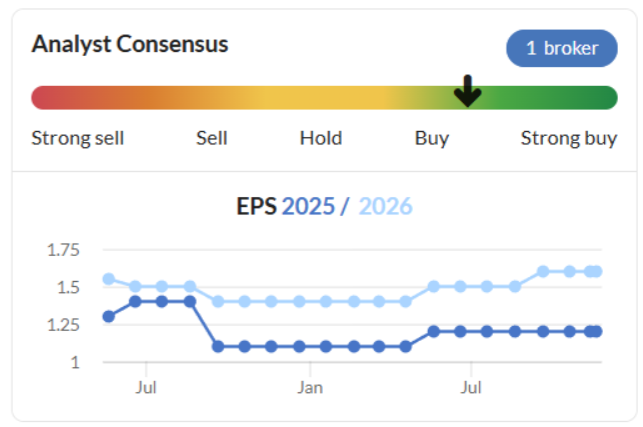Click the "Analyst Consensus" heading
The height and width of the screenshot is (427, 643).
(x=130, y=44)
